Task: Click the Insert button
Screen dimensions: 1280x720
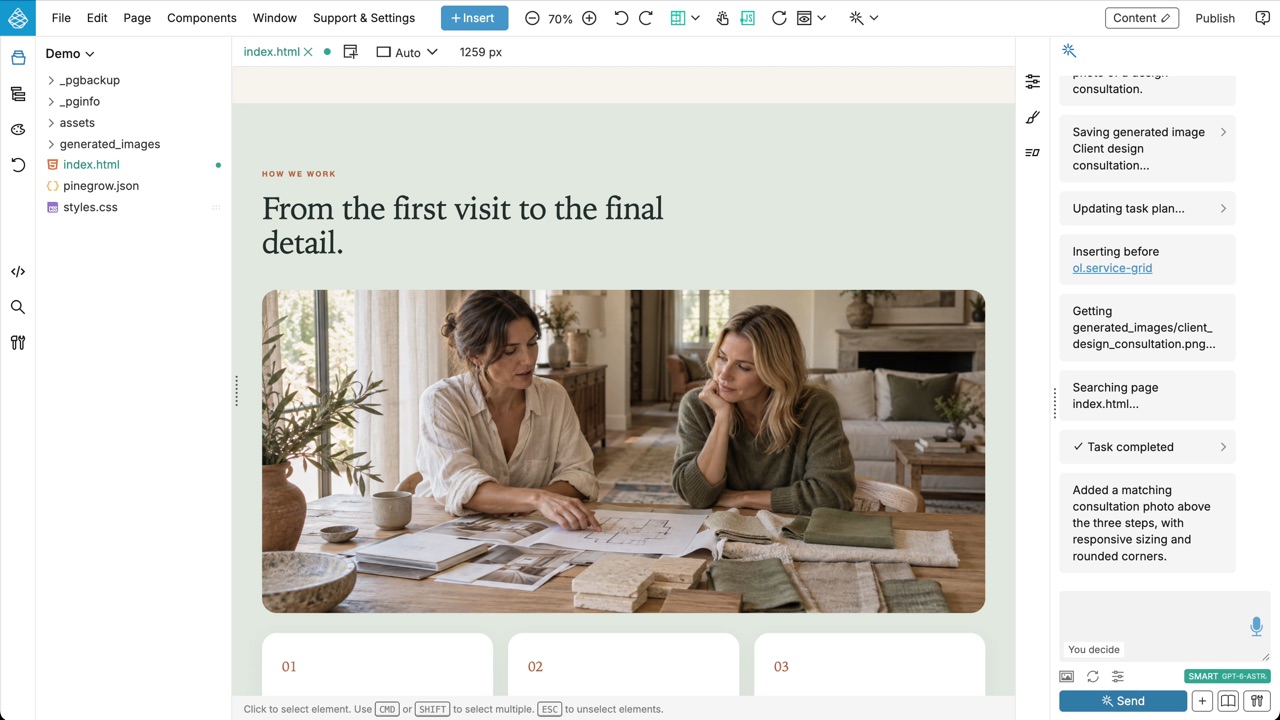Action: click(474, 18)
